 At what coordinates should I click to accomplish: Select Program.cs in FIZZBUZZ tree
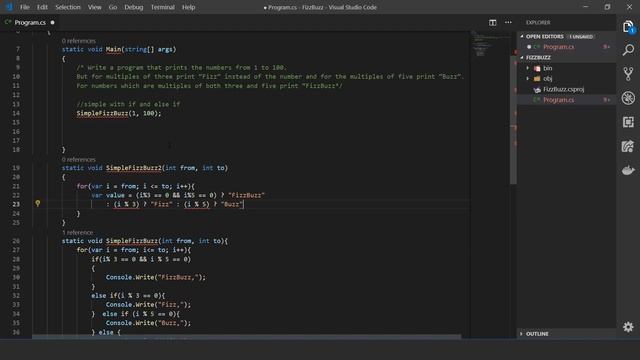click(x=567, y=100)
